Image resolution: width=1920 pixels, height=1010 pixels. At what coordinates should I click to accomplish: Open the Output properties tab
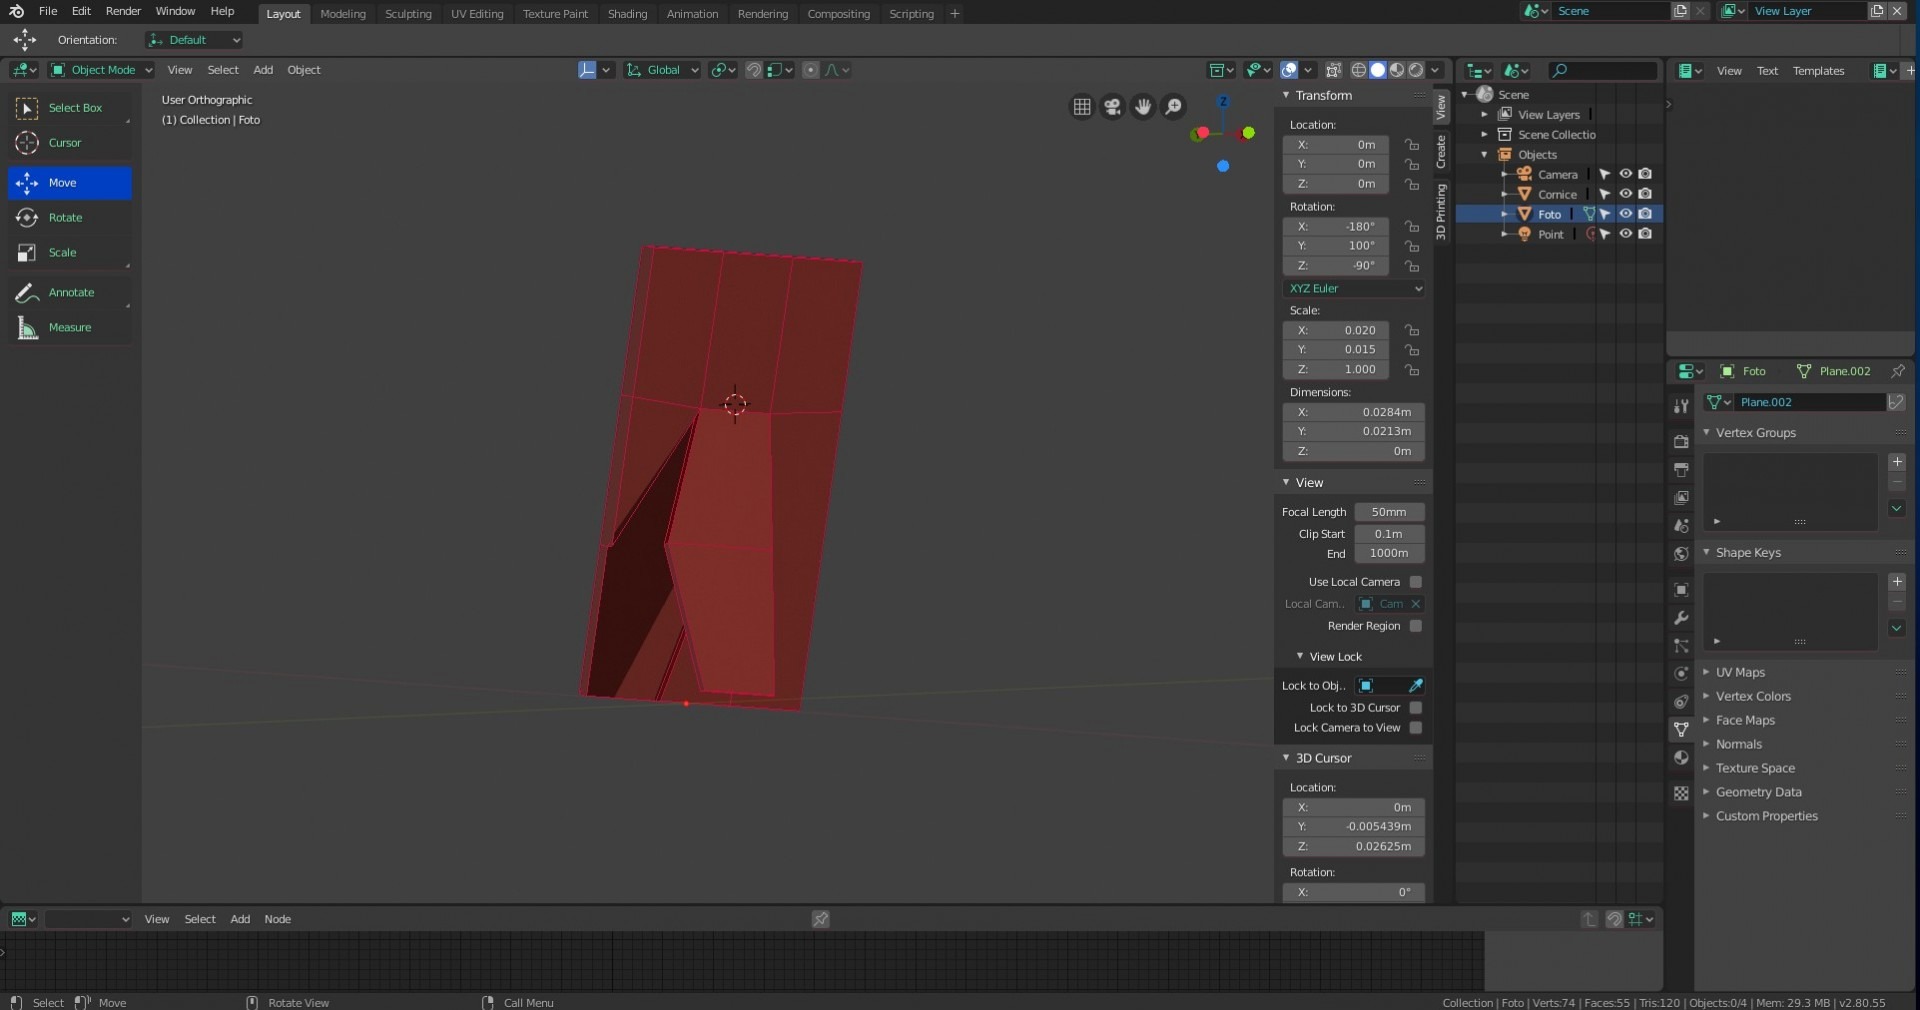point(1681,469)
